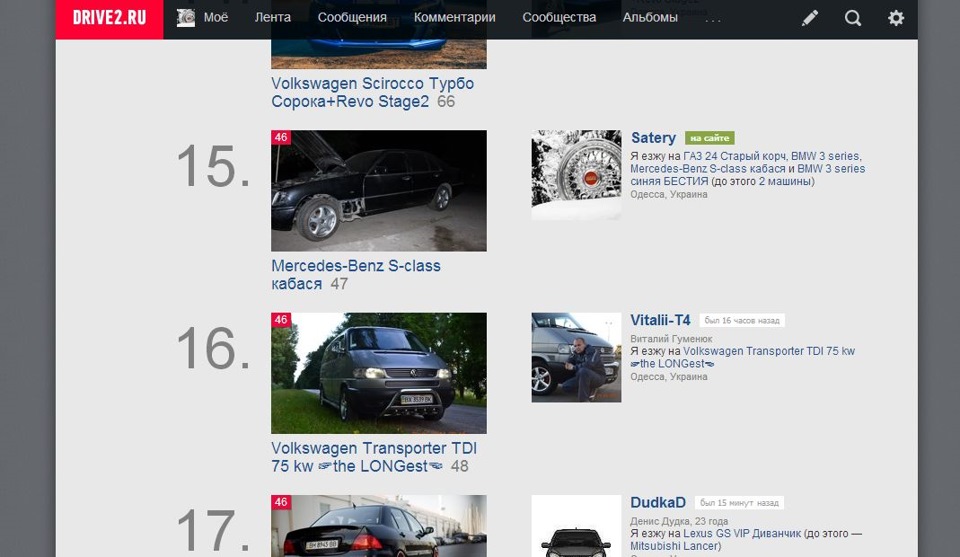Screen dimensions: 960x557
Task: Click 'был 16 часов назад' status label
Action: (742, 320)
